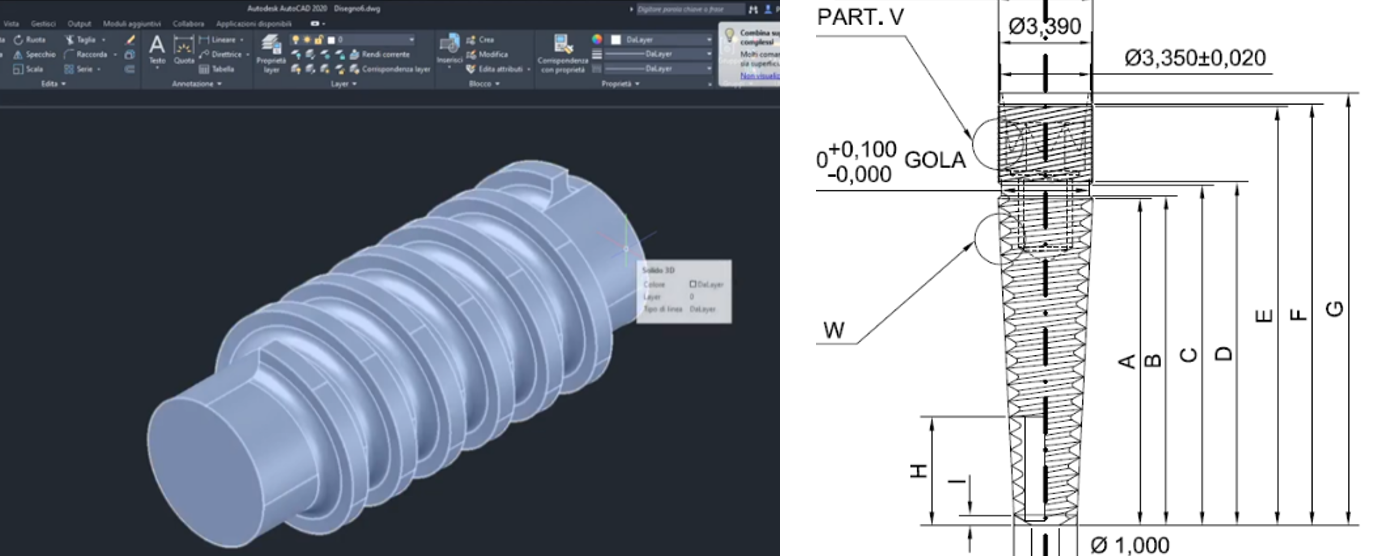
Task: Activate the Scala scale tool
Action: point(29,69)
